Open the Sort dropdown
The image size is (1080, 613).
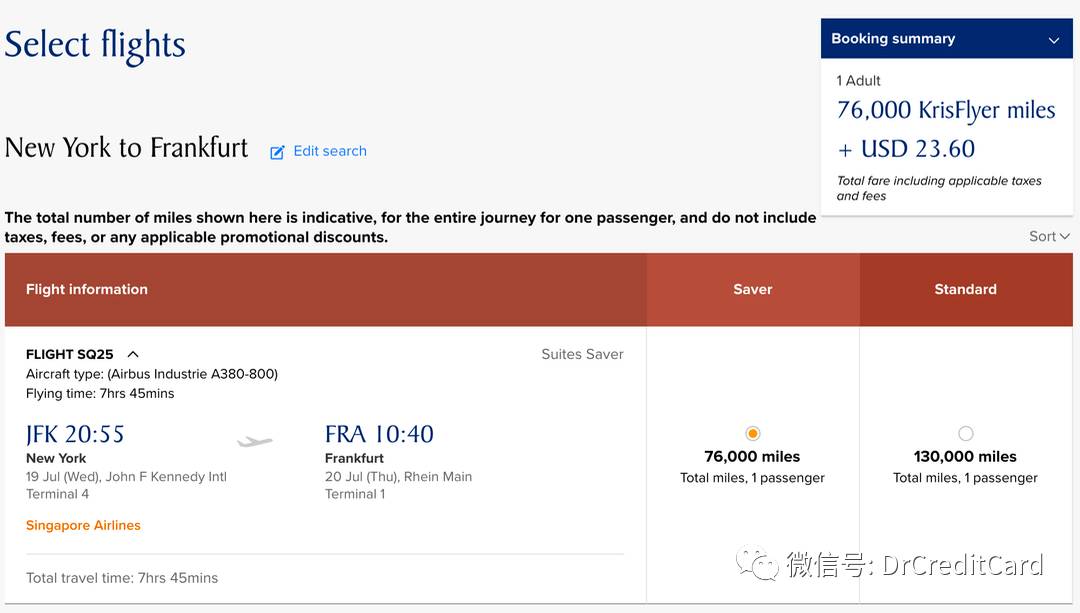[1049, 236]
